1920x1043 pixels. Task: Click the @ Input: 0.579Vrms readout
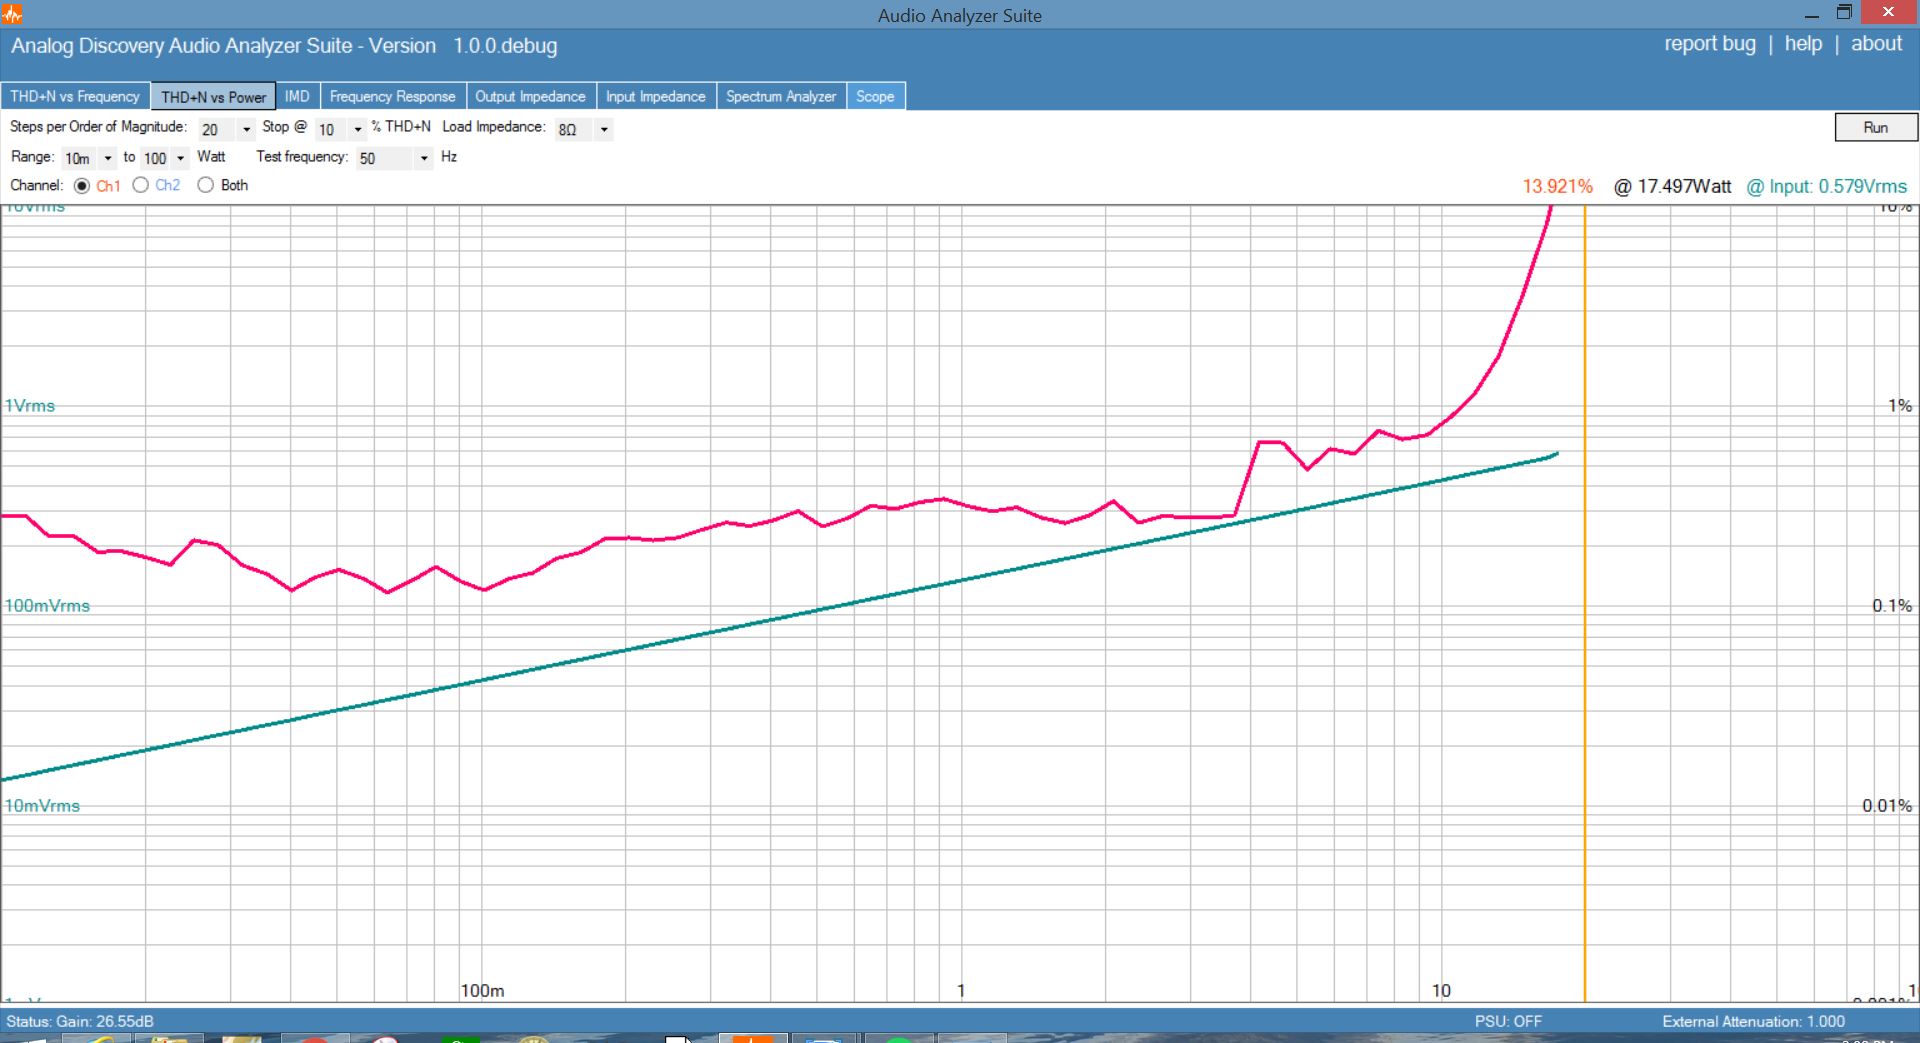coord(1826,186)
